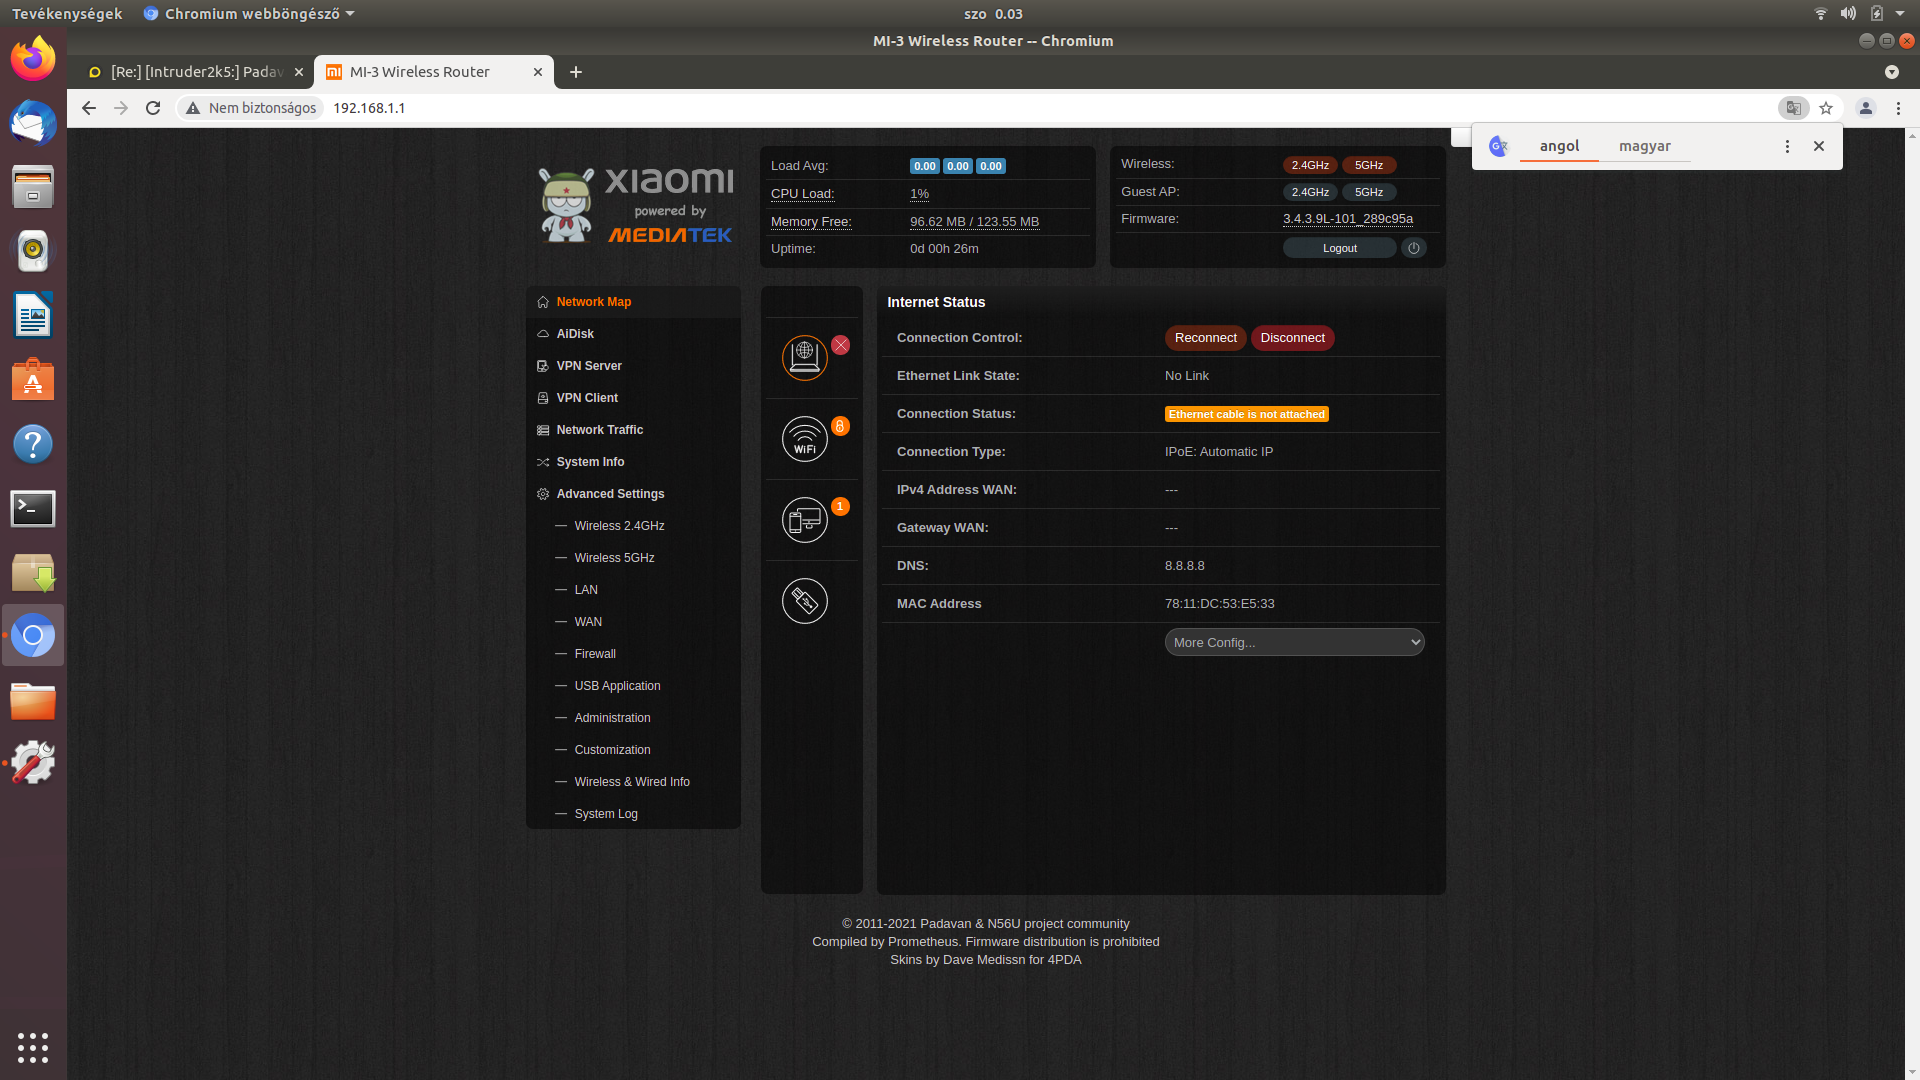Click the Network Map home icon
The width and height of the screenshot is (1920, 1080).
point(543,302)
